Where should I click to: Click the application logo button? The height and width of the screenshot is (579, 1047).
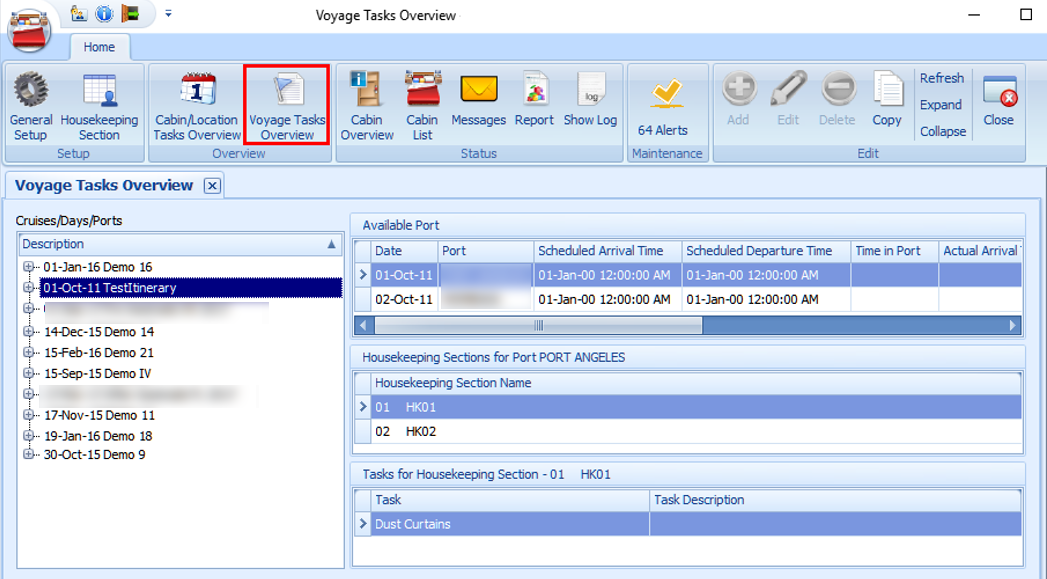click(29, 29)
